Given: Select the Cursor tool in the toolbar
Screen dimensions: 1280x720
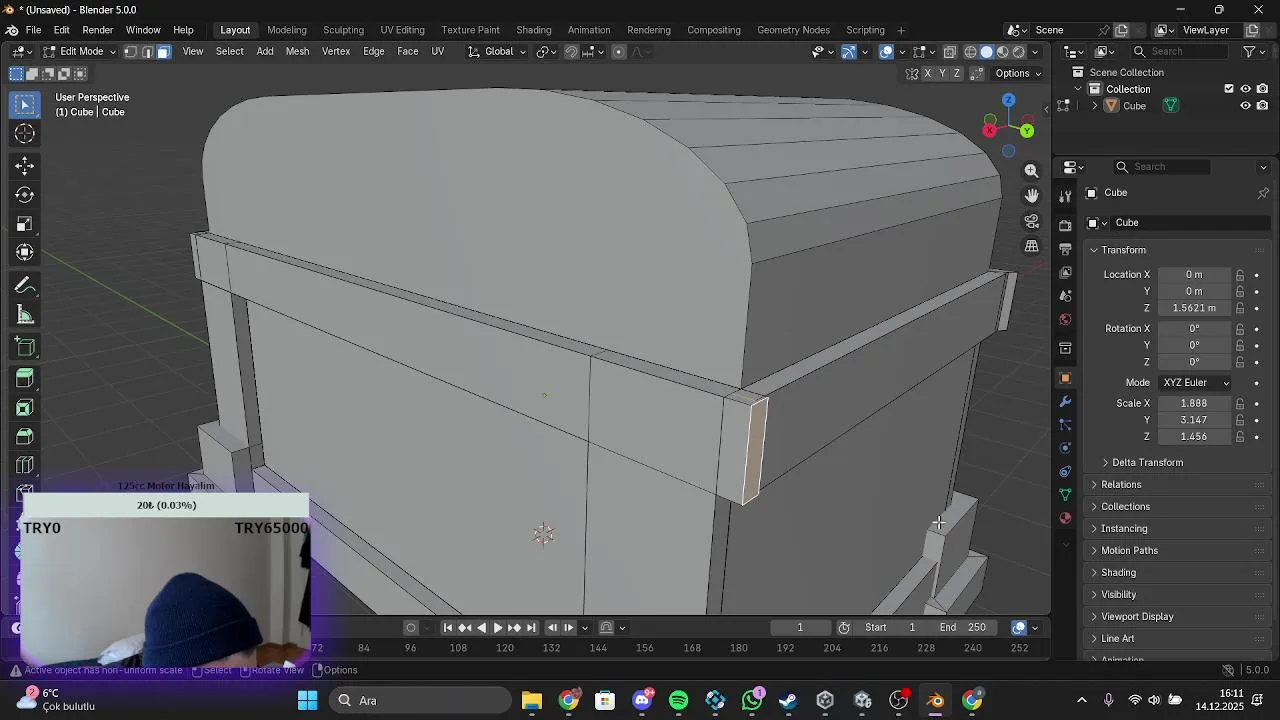Looking at the screenshot, I should pyautogui.click(x=25, y=134).
